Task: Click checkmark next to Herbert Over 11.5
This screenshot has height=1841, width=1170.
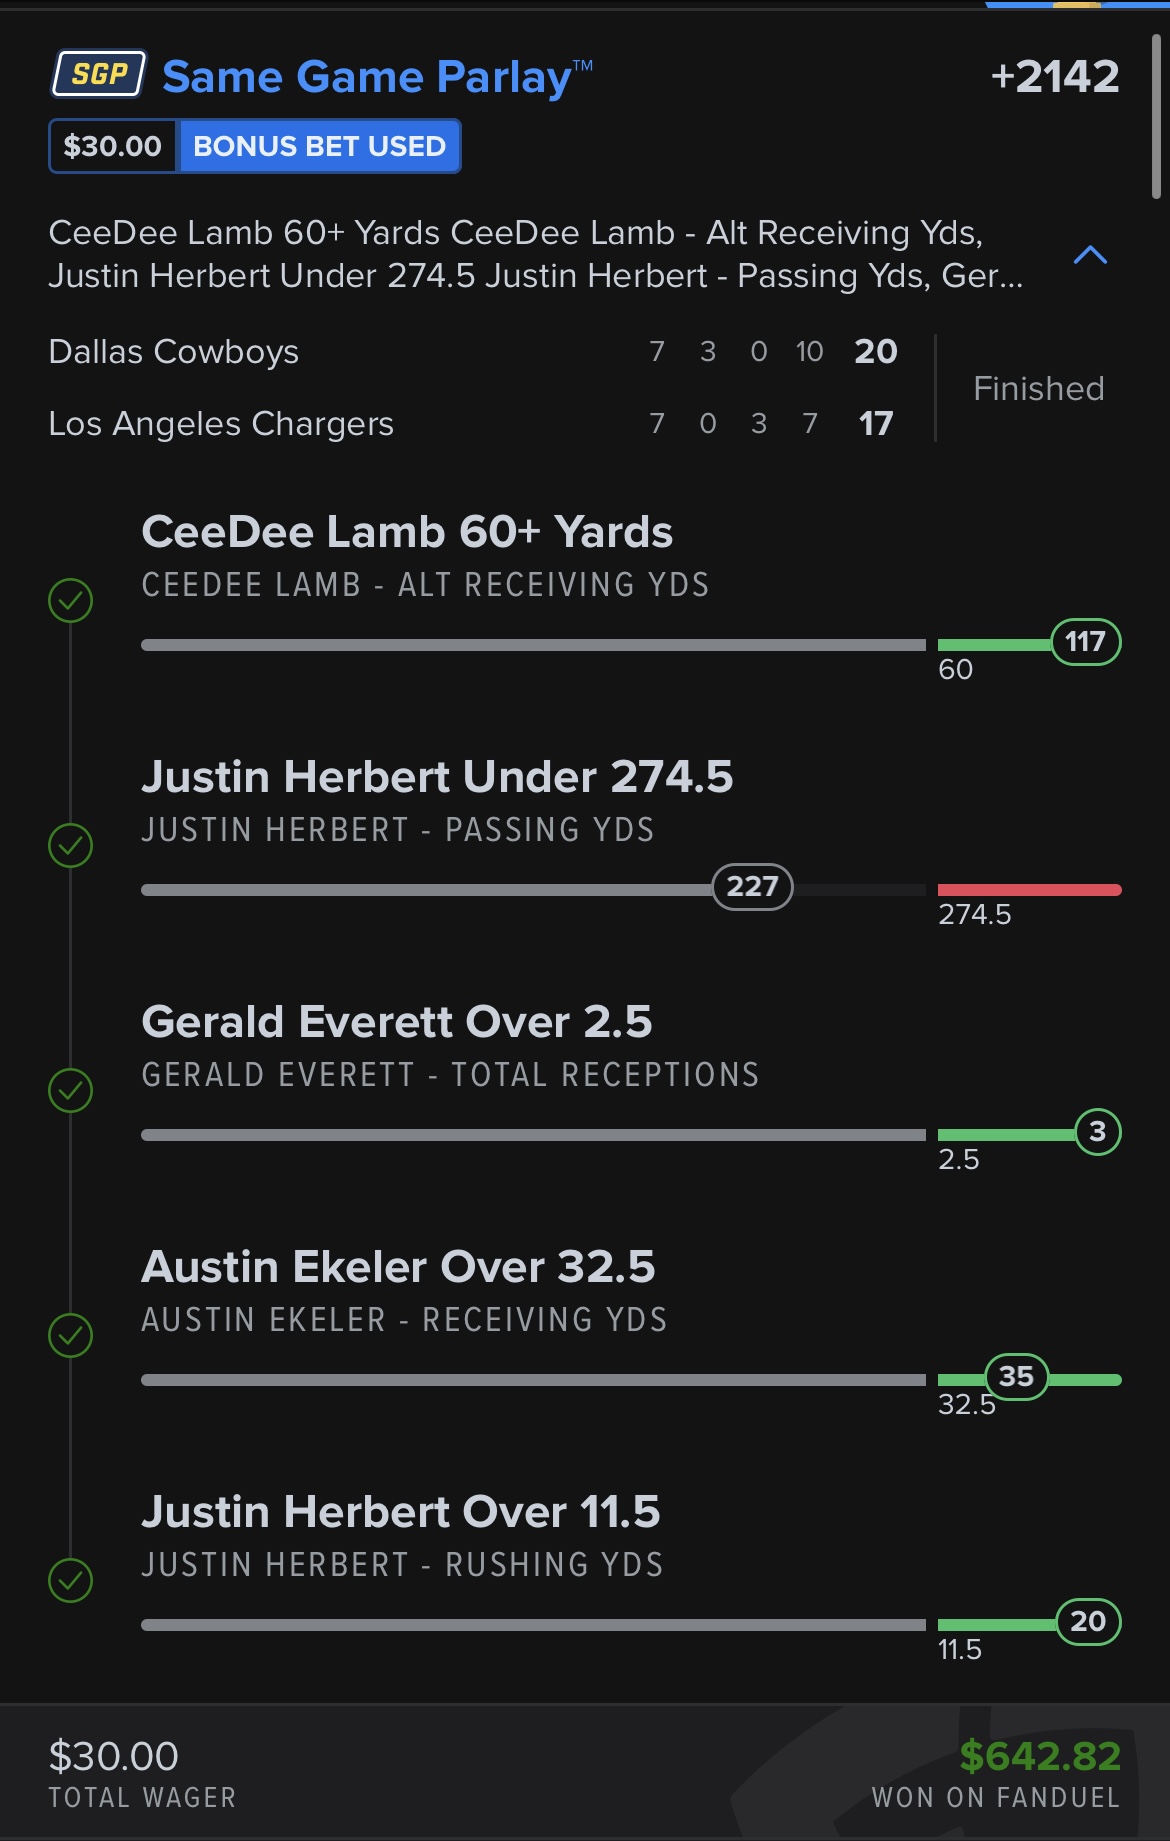Action: coord(71,1581)
